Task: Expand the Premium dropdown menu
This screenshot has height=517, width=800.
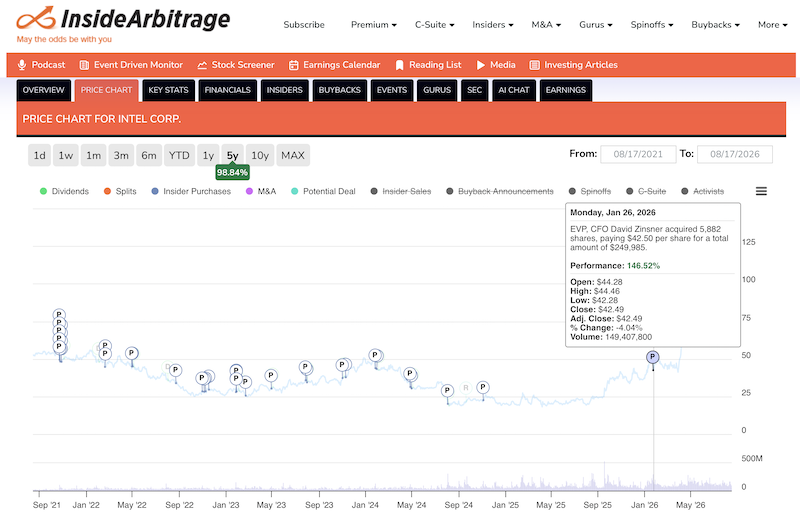Action: 373,24
